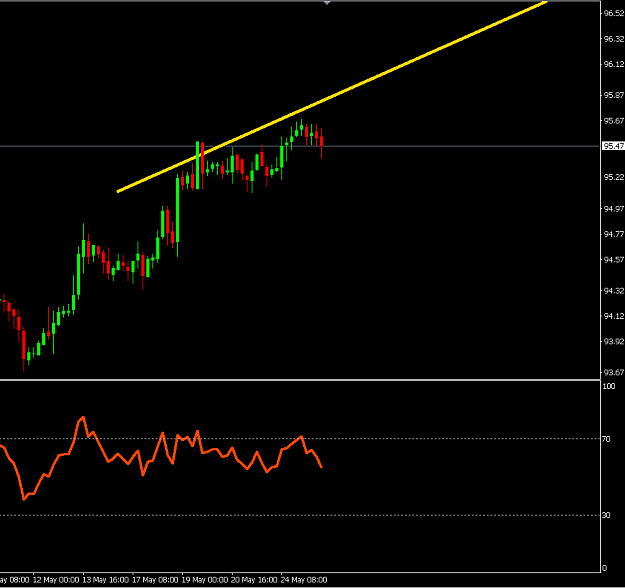
Task: Click the RSI level 70 label
Action: 606,439
